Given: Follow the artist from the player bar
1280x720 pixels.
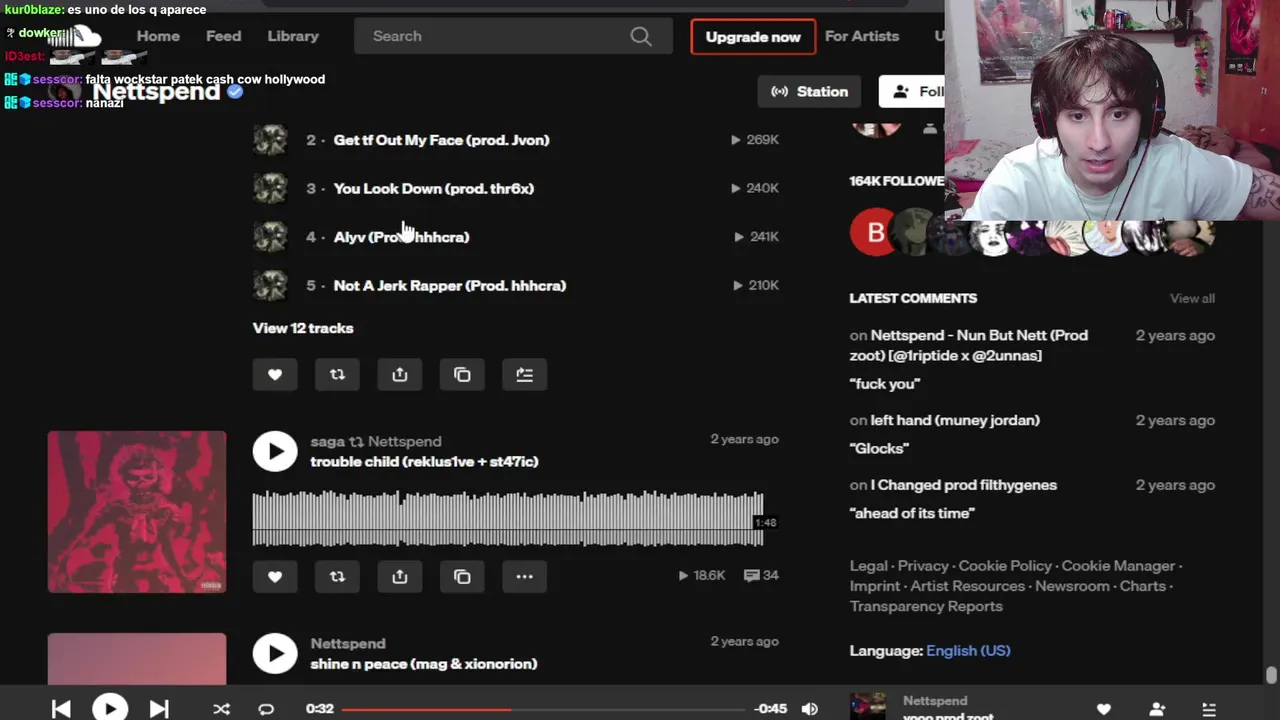Looking at the screenshot, I should click(1157, 709).
